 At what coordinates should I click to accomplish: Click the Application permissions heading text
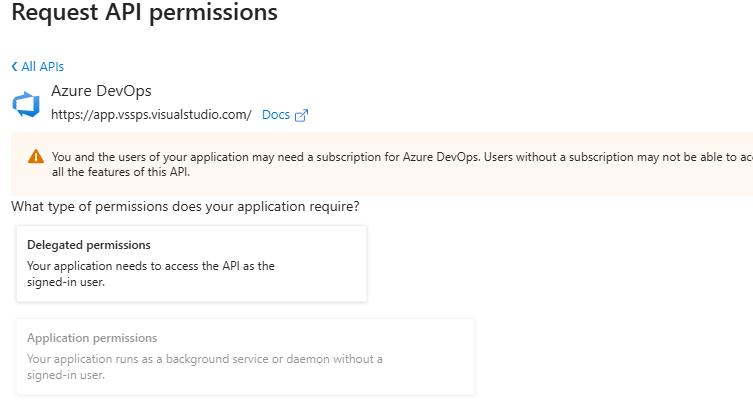92,338
